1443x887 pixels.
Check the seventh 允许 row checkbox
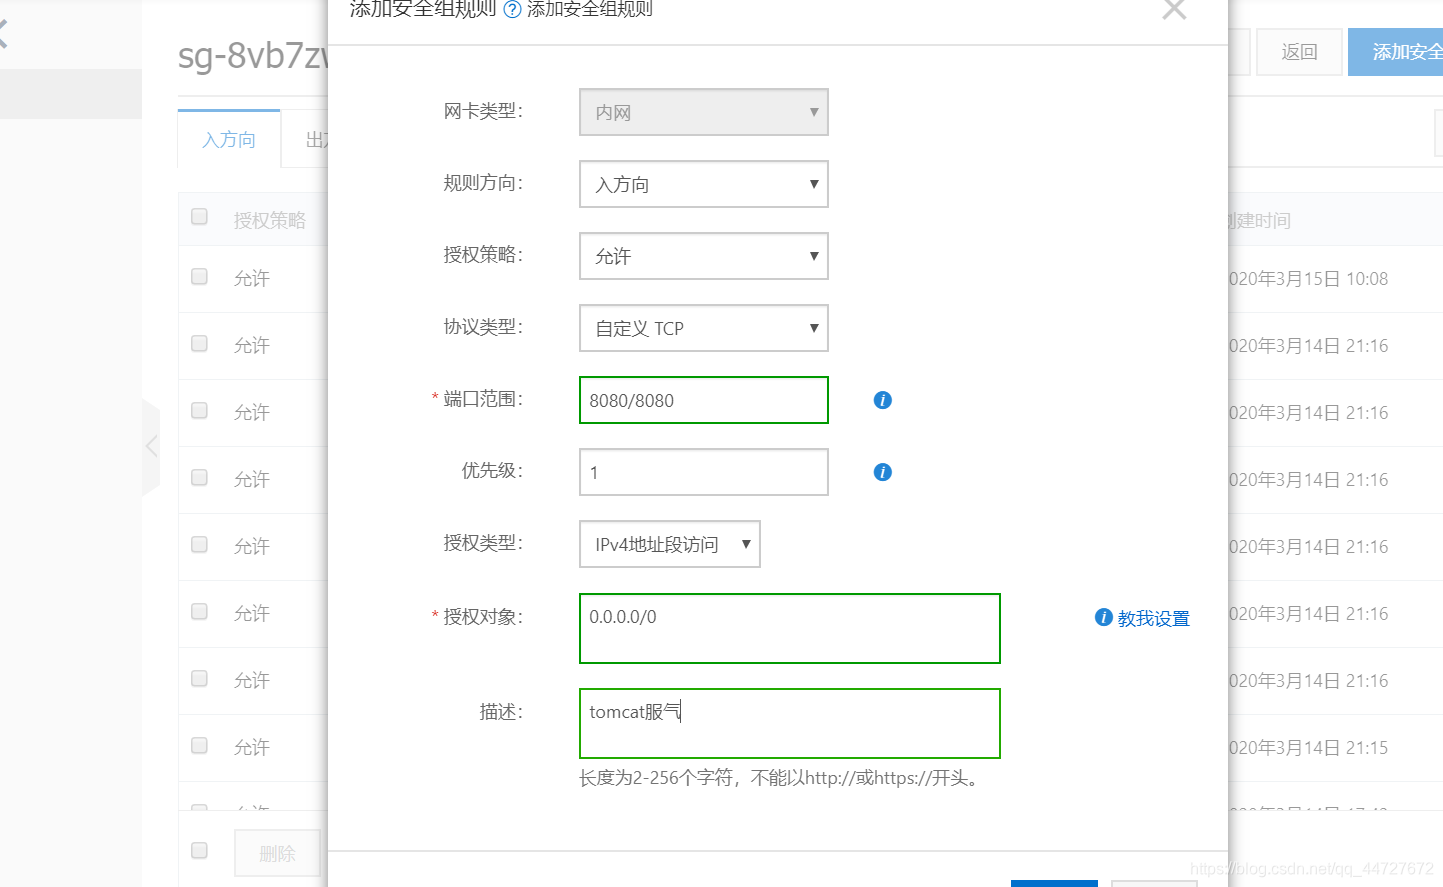click(199, 678)
